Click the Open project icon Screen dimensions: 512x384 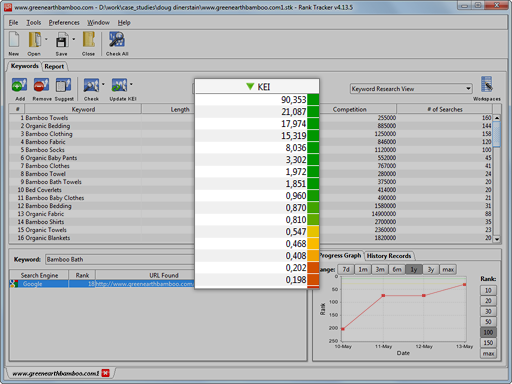click(x=35, y=40)
